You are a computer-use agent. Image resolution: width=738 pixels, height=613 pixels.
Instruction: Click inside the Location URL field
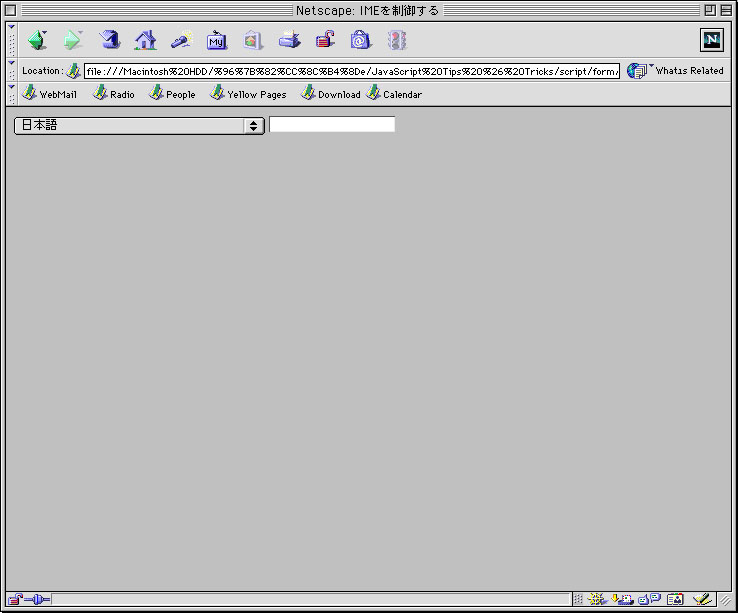(352, 71)
